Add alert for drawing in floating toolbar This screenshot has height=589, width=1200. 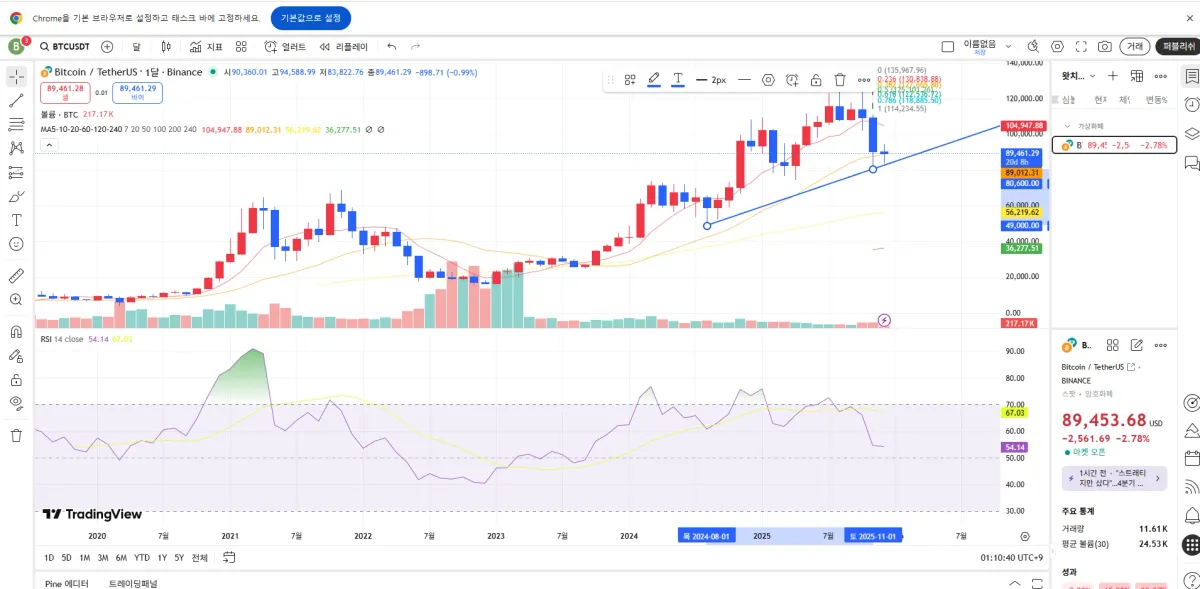click(792, 80)
